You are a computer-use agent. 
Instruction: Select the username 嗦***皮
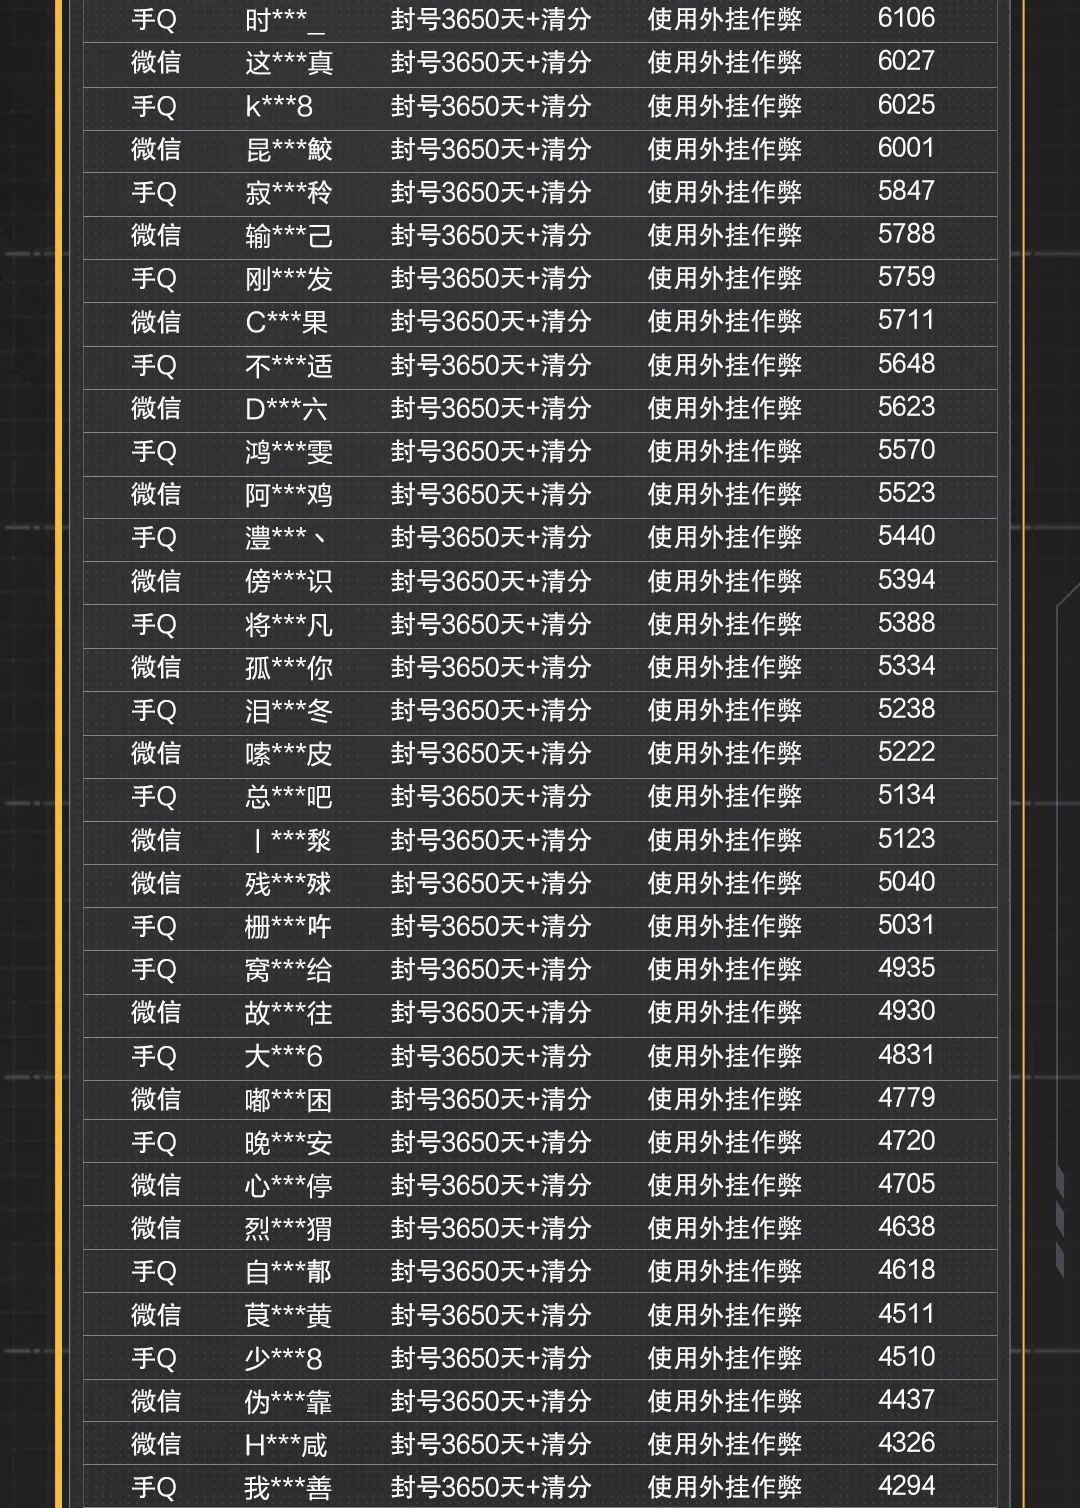click(x=289, y=753)
